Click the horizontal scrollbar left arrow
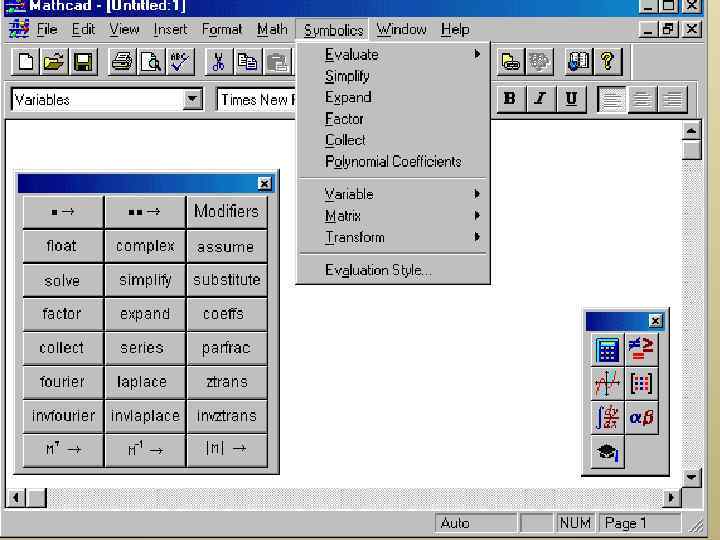 pos(16,498)
